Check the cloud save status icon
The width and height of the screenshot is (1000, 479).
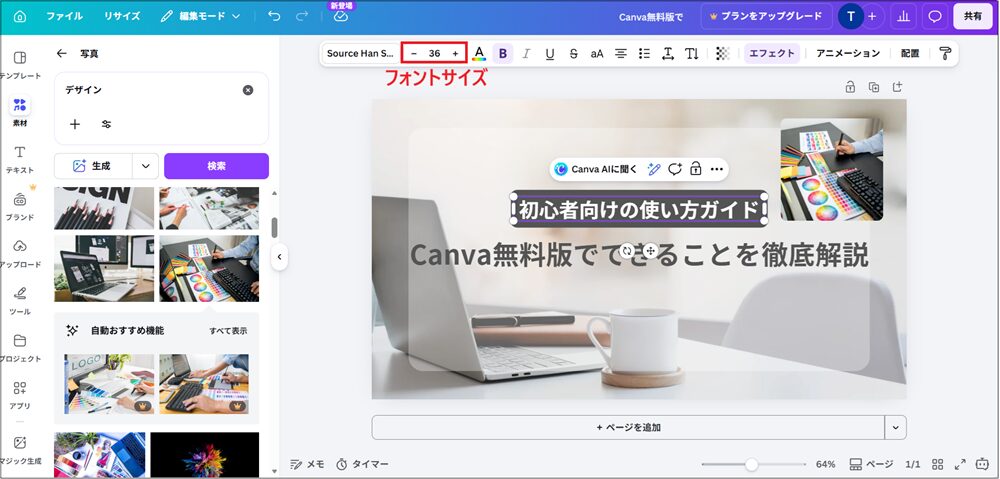(x=341, y=17)
